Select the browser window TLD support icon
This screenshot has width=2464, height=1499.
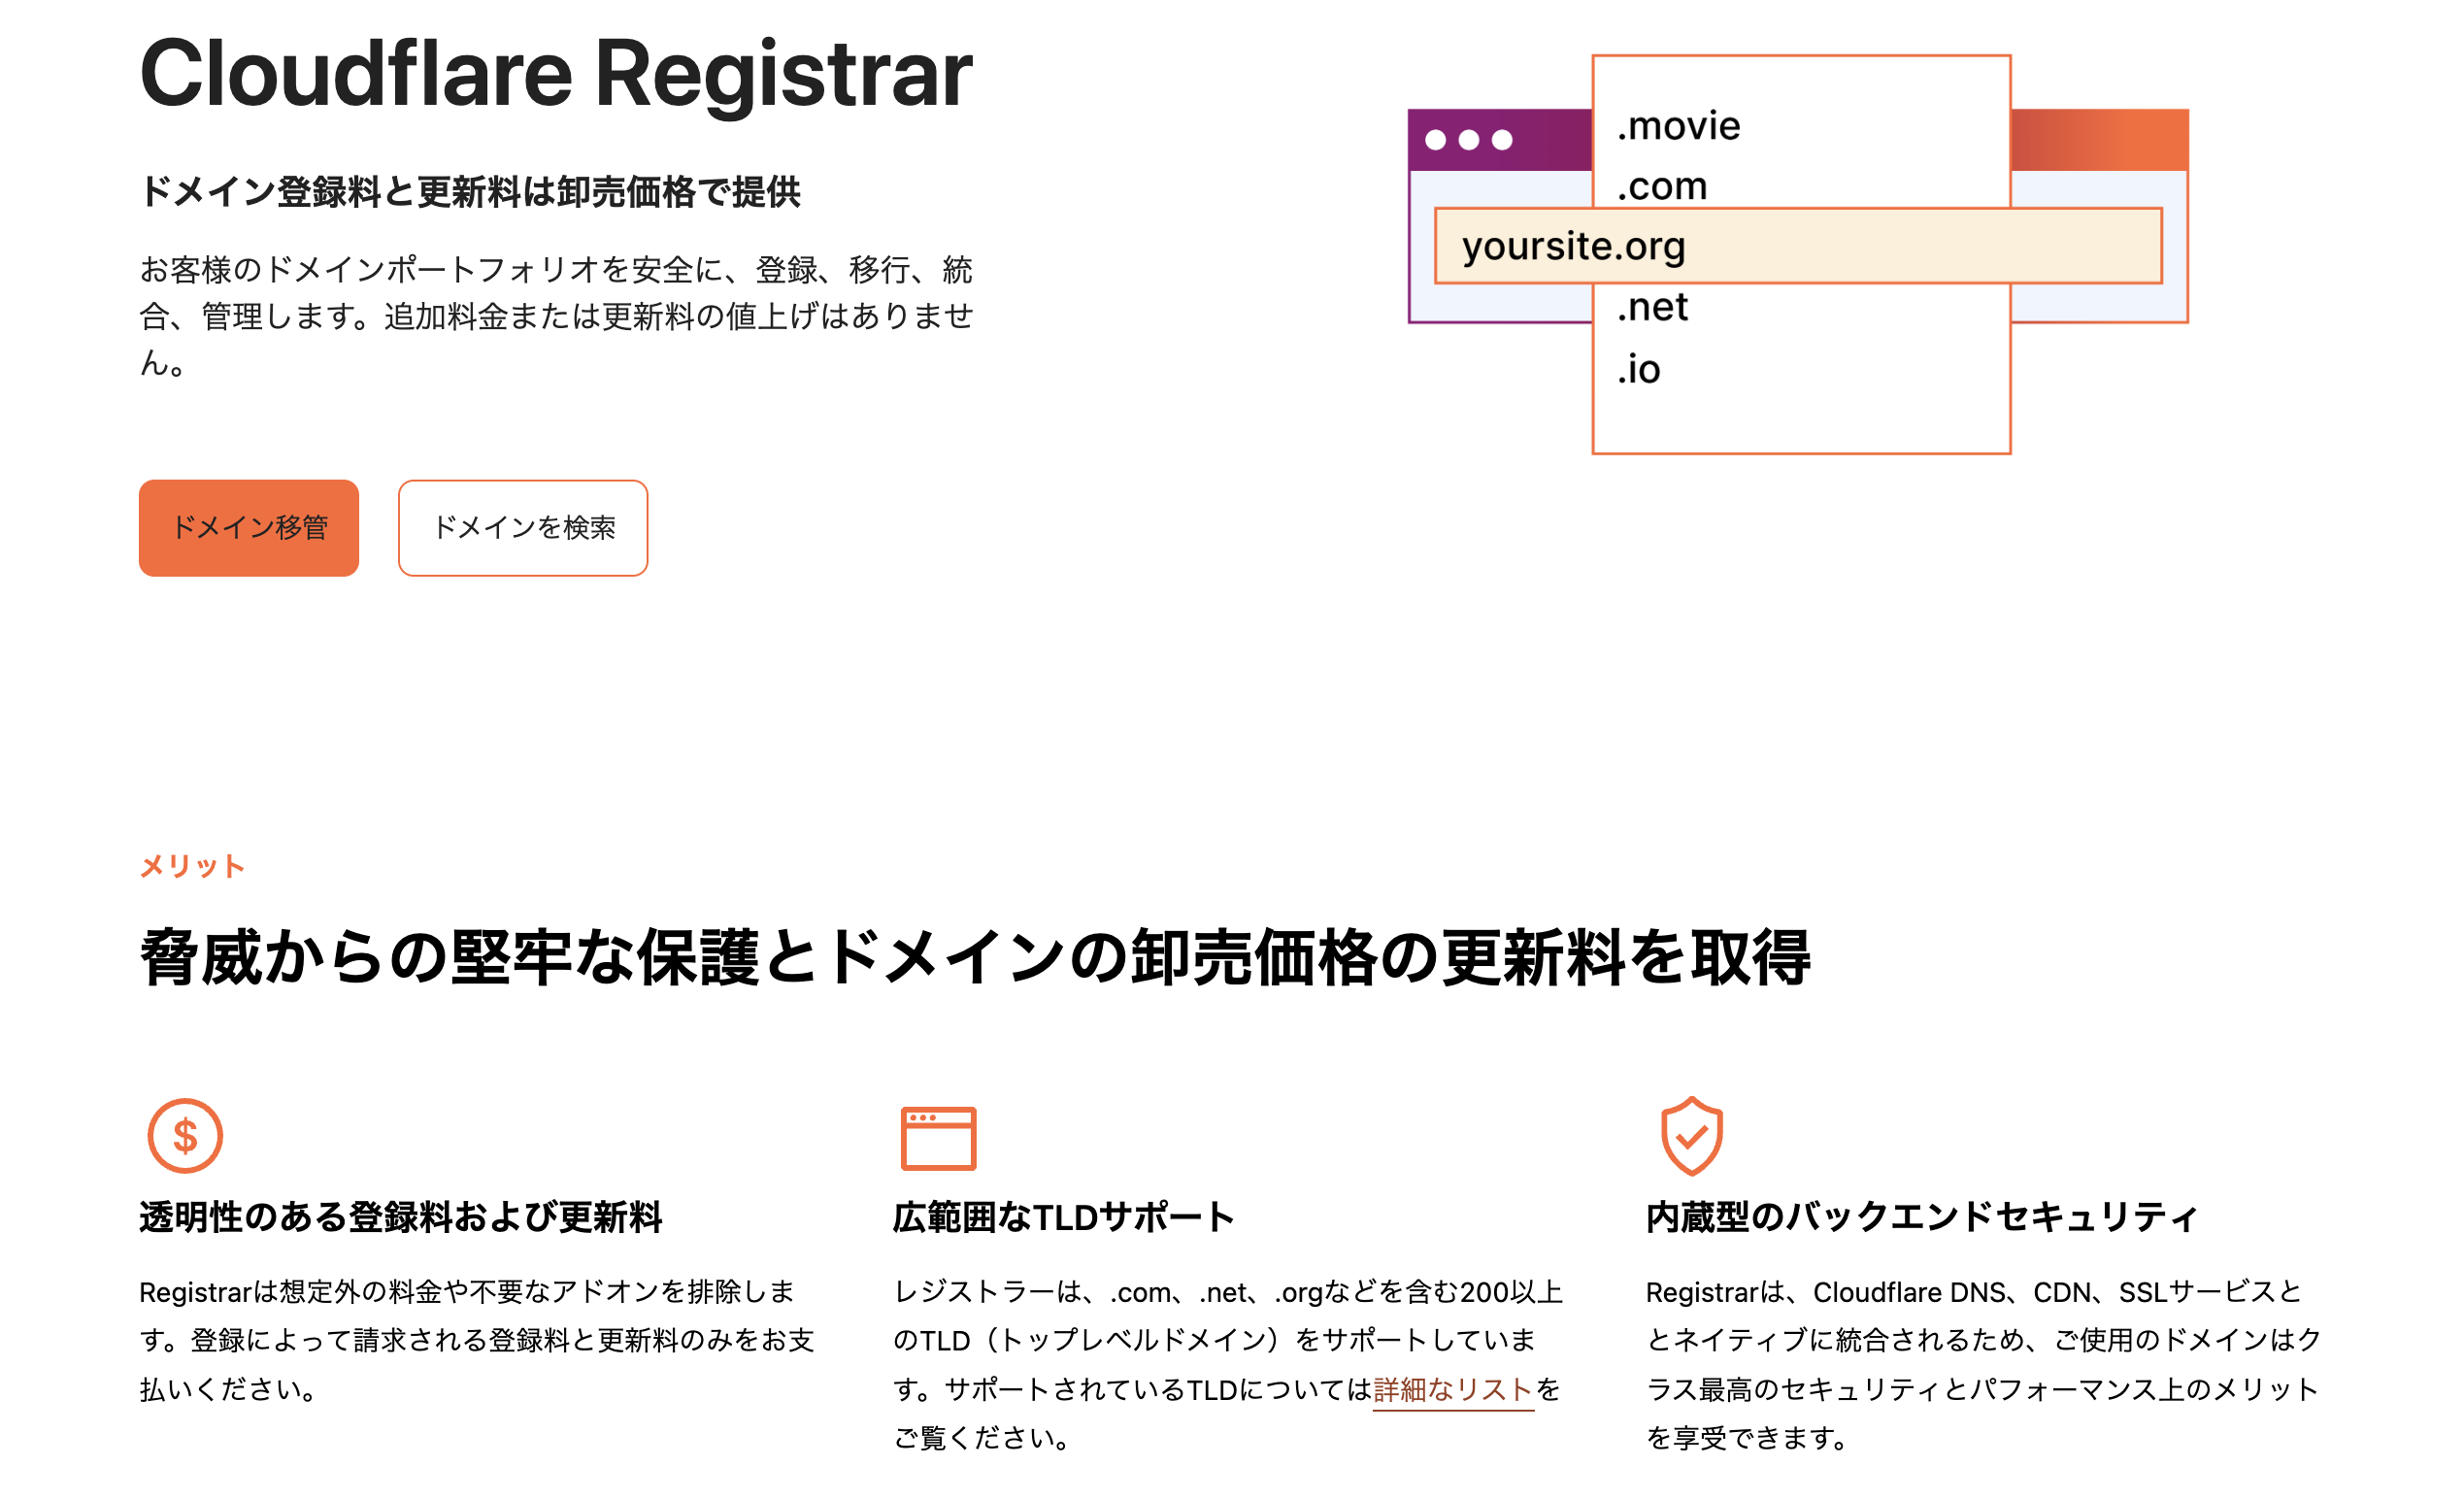(938, 1137)
